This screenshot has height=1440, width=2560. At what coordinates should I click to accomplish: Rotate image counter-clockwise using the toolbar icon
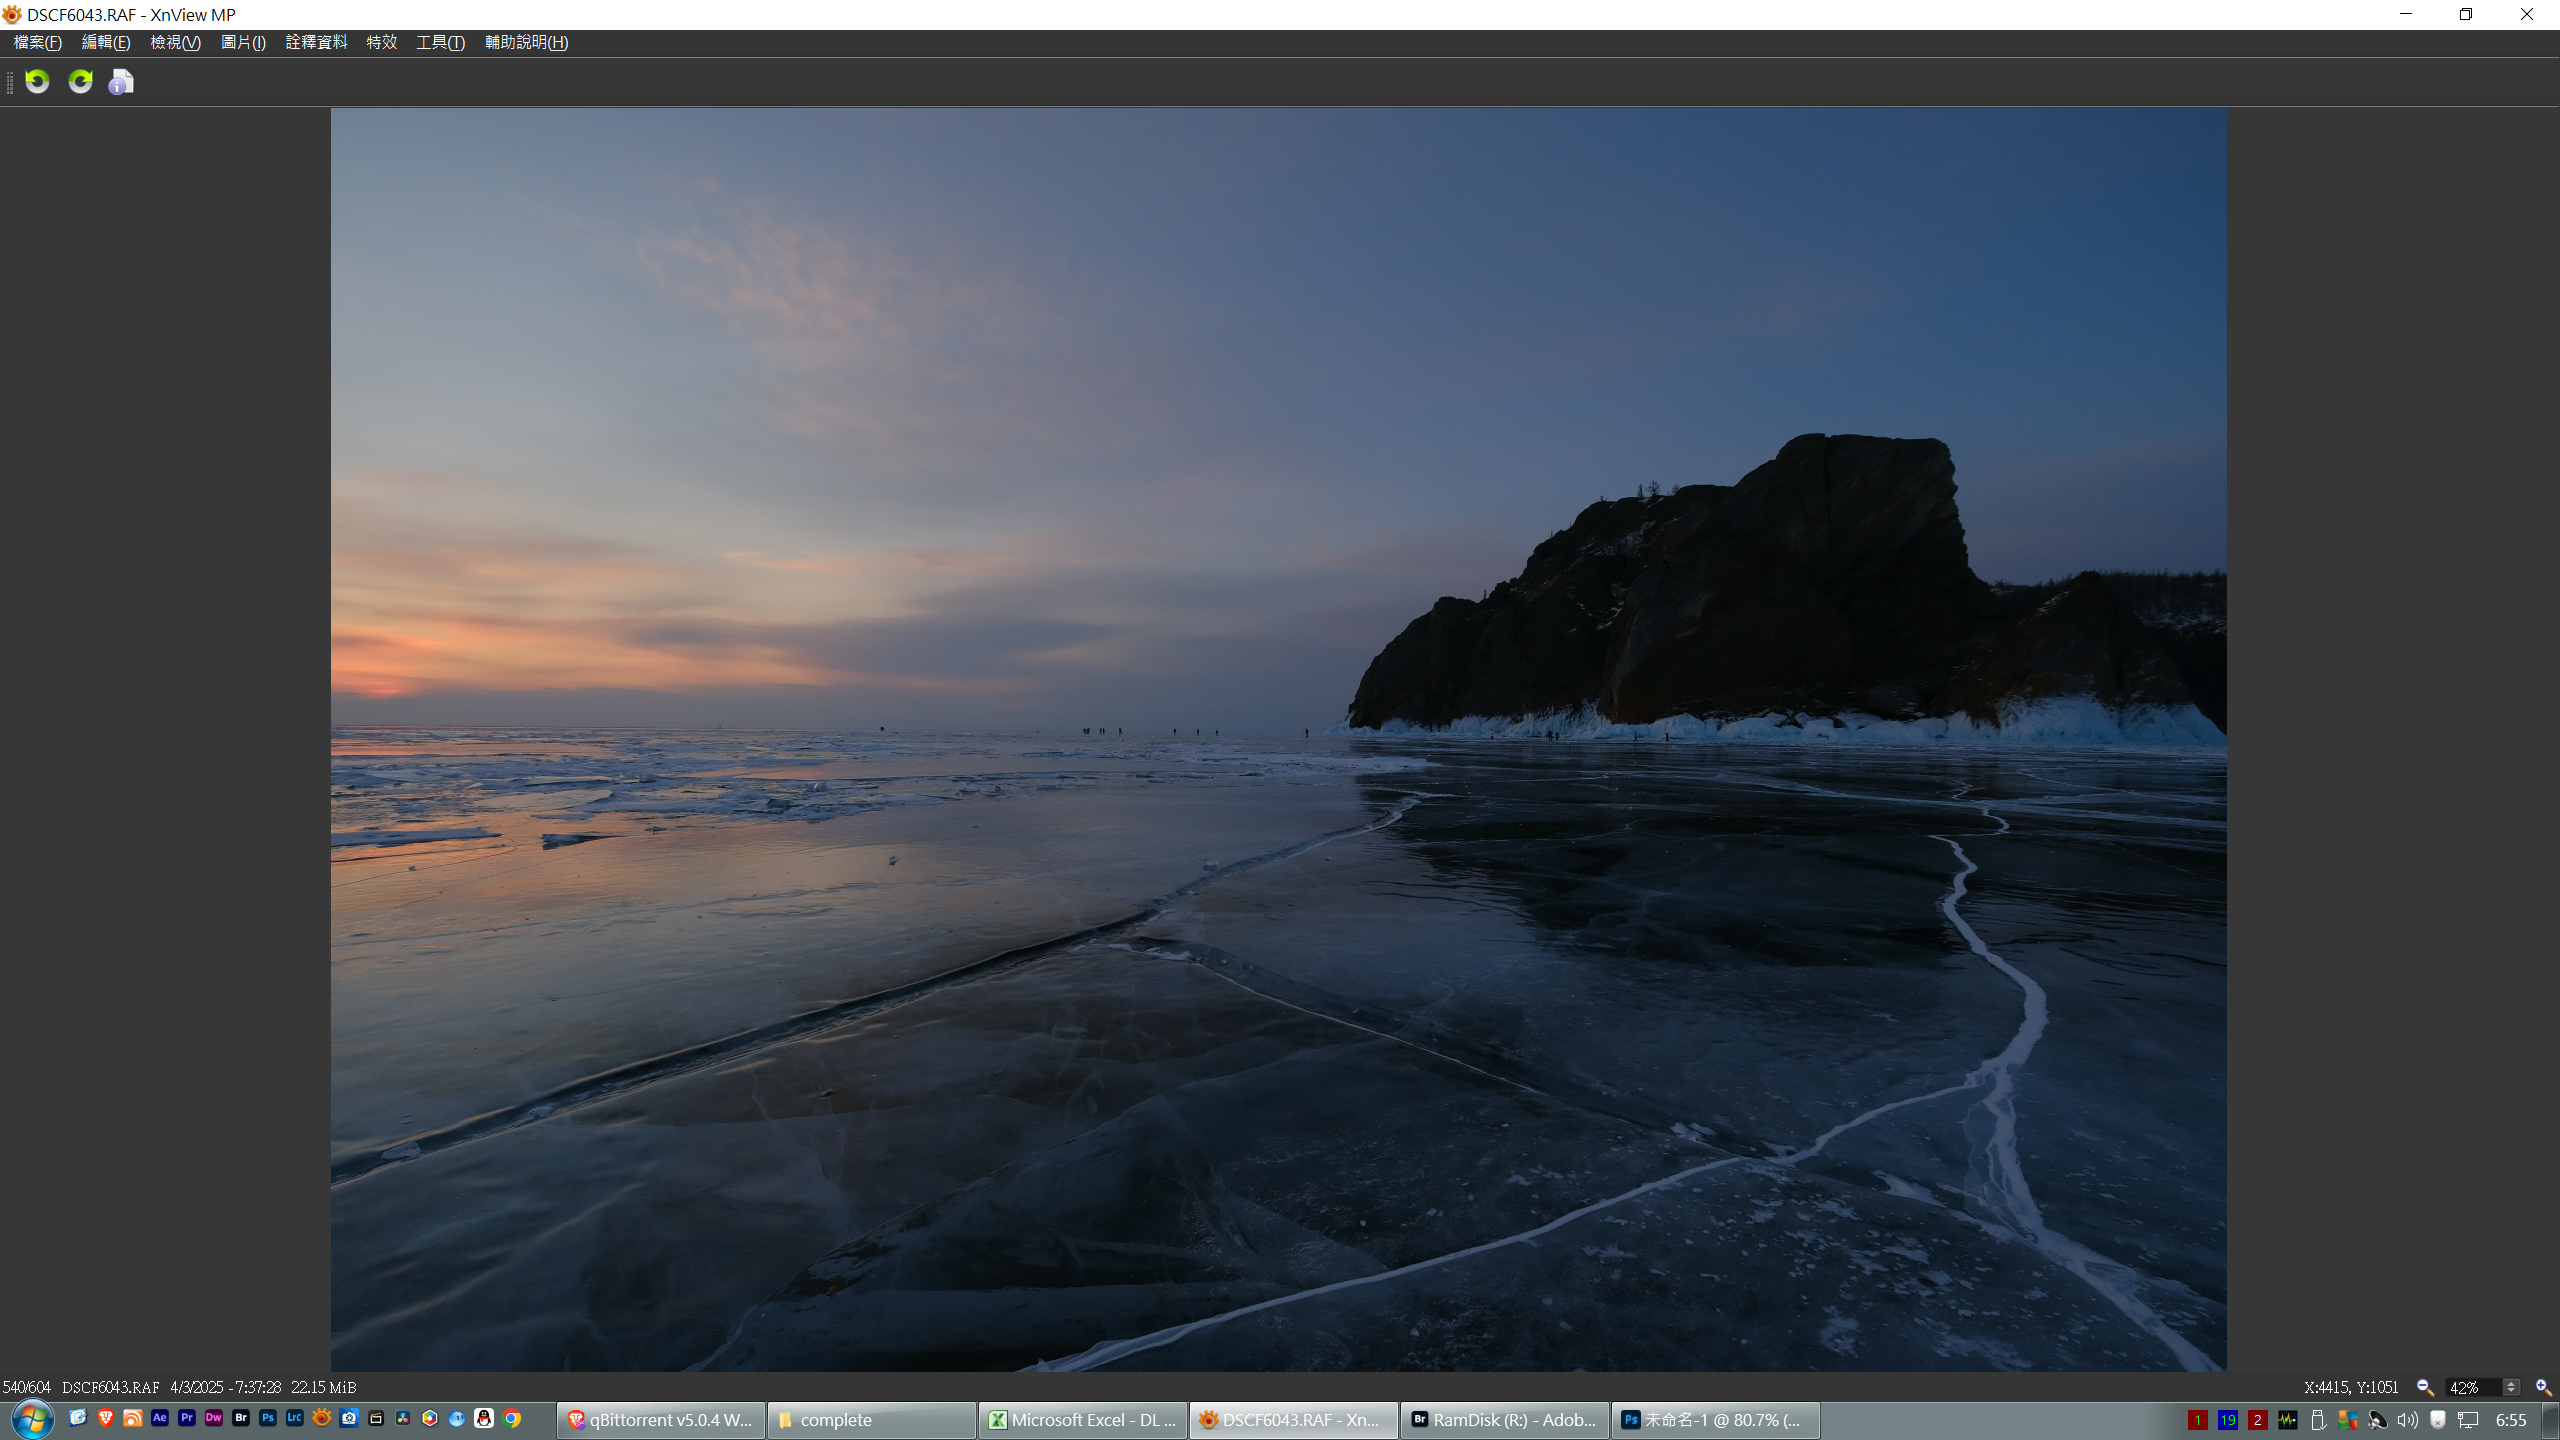37,81
